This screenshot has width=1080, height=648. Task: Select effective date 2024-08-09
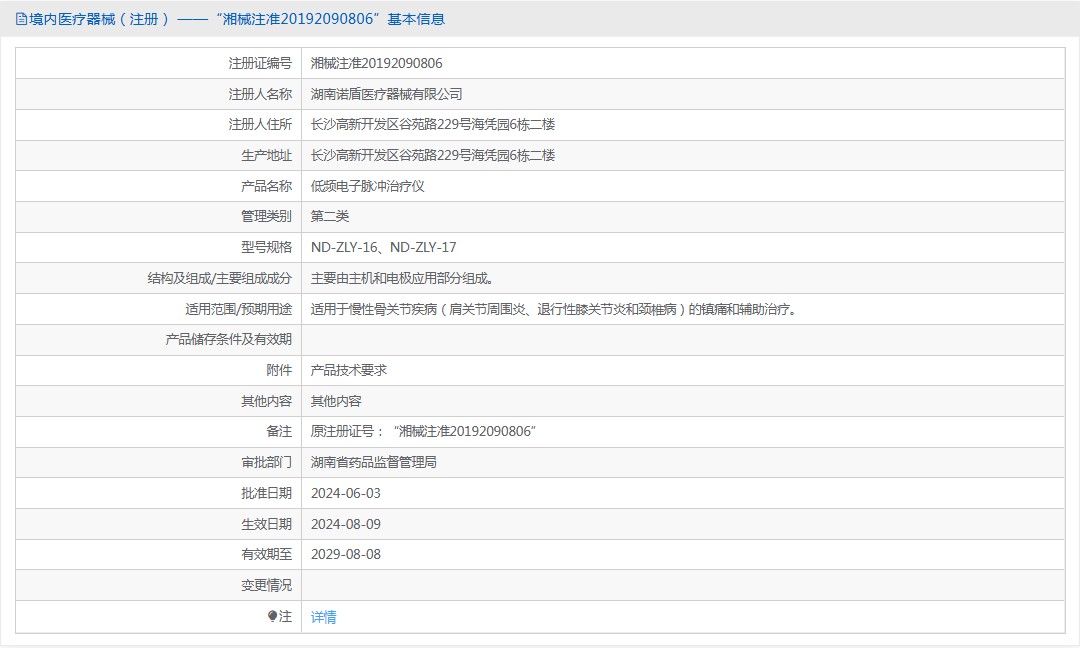click(346, 524)
